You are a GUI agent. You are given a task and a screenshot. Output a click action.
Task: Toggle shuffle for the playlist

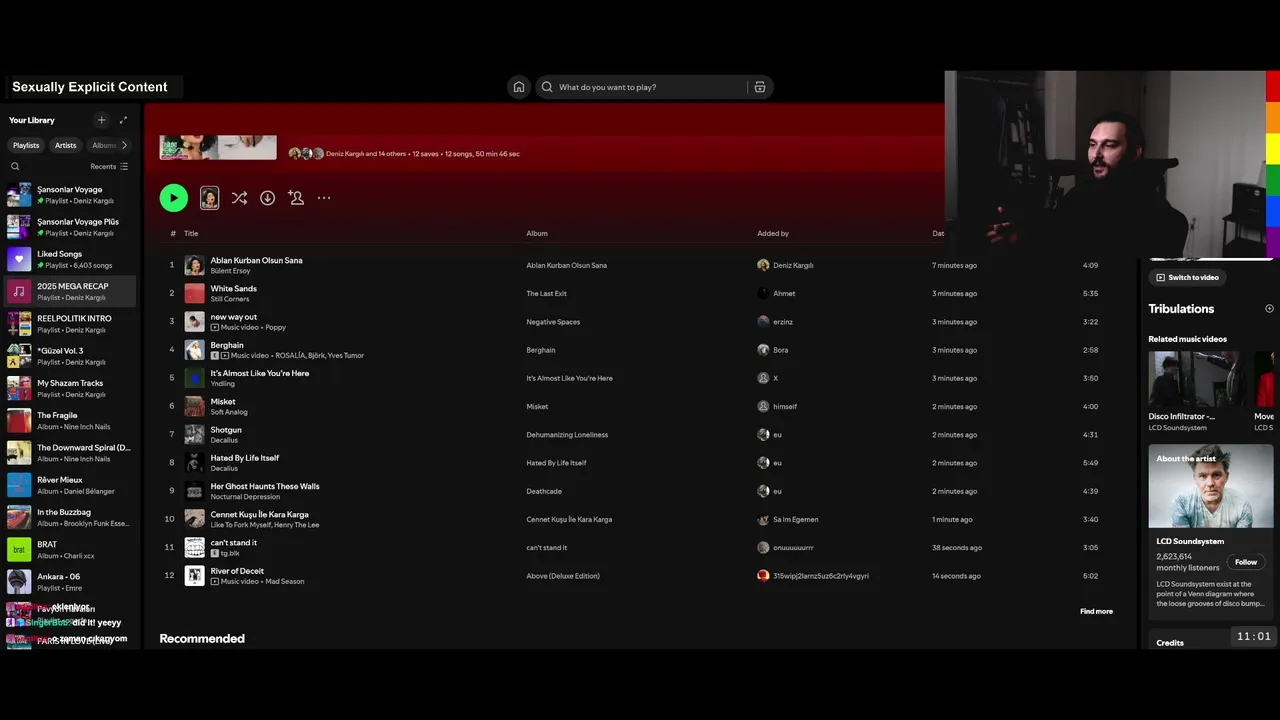point(239,198)
